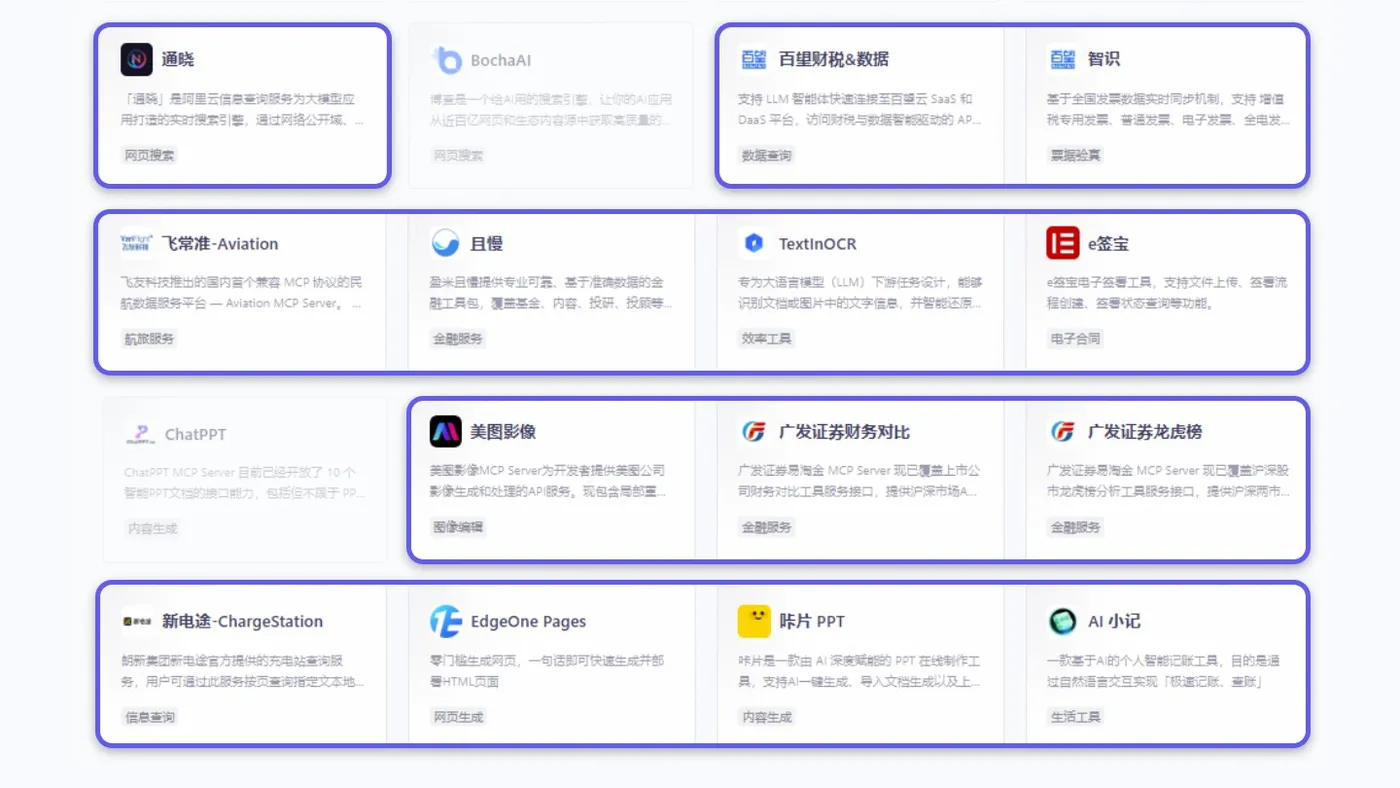Click the 美图影像 description text
This screenshot has width=1400, height=788.
[548, 481]
